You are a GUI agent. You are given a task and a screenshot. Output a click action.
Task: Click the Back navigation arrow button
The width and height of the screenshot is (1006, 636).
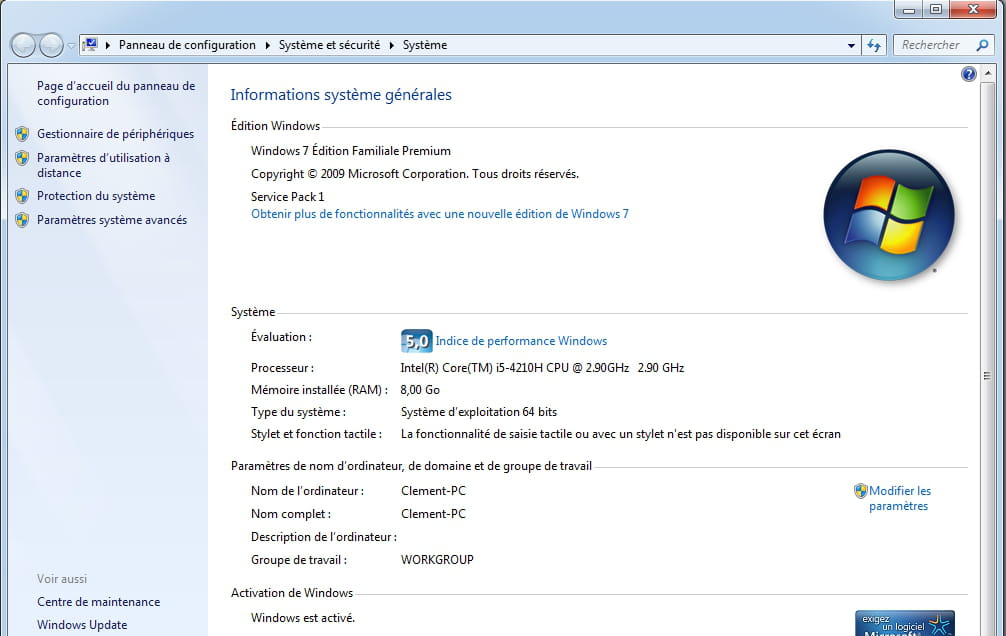click(23, 45)
